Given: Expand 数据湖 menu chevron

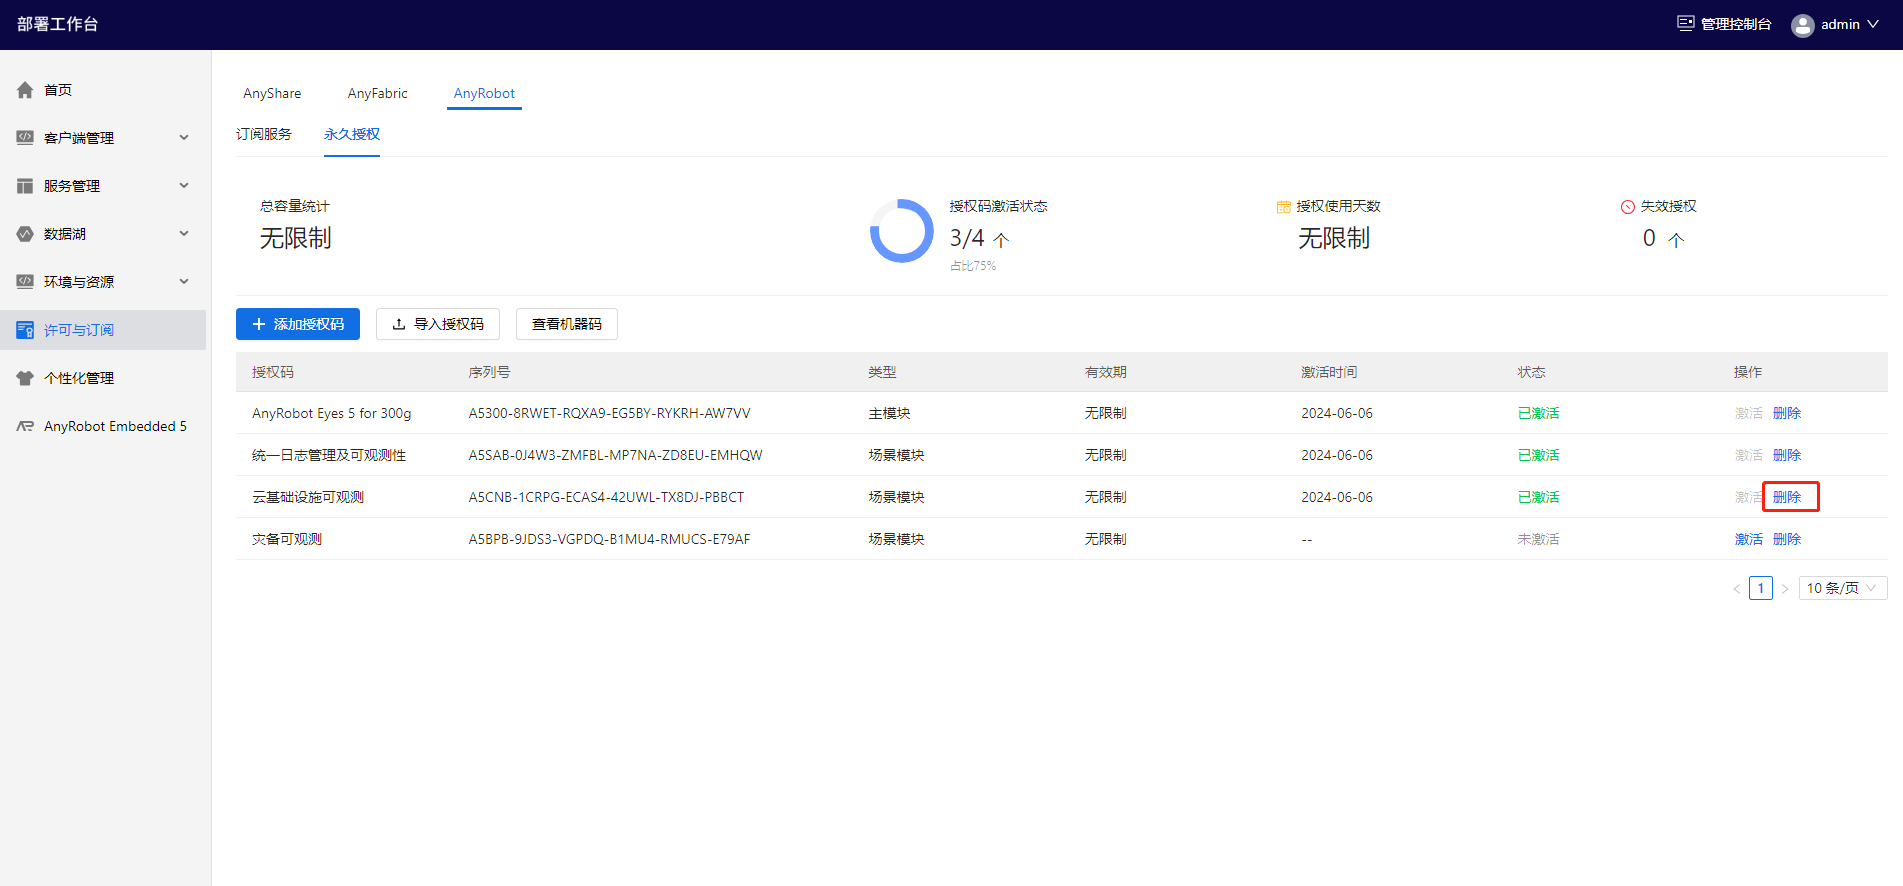Looking at the screenshot, I should pos(184,233).
